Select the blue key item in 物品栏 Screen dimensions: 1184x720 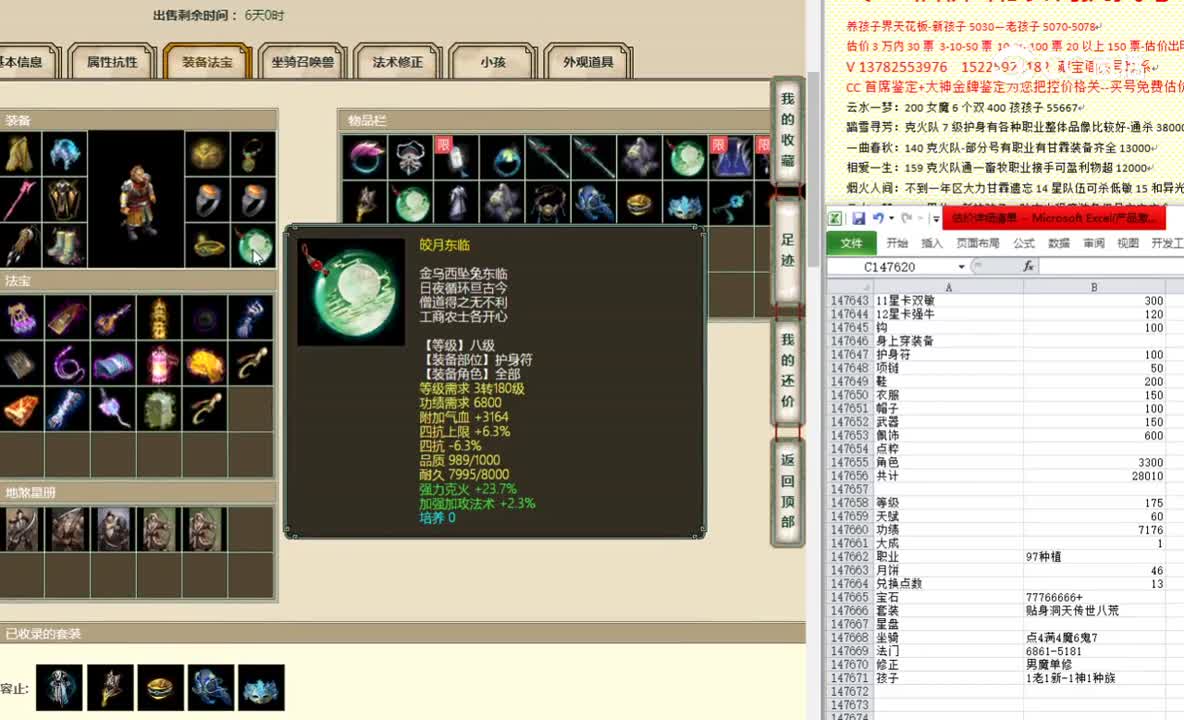[x=731, y=204]
